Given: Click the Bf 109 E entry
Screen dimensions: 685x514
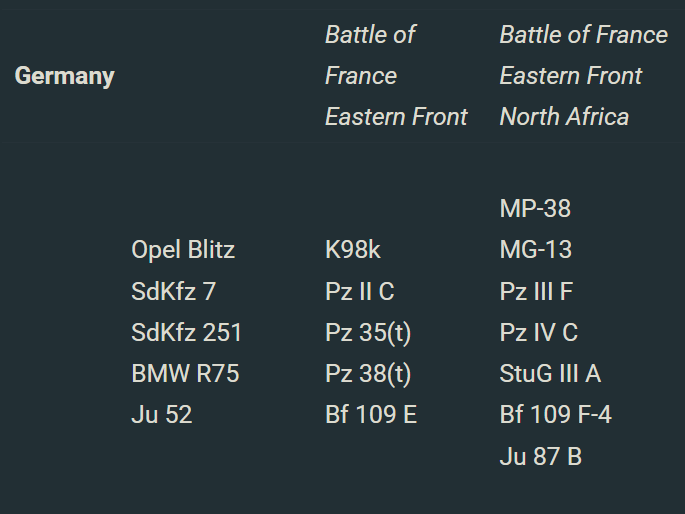Looking at the screenshot, I should pyautogui.click(x=371, y=415).
